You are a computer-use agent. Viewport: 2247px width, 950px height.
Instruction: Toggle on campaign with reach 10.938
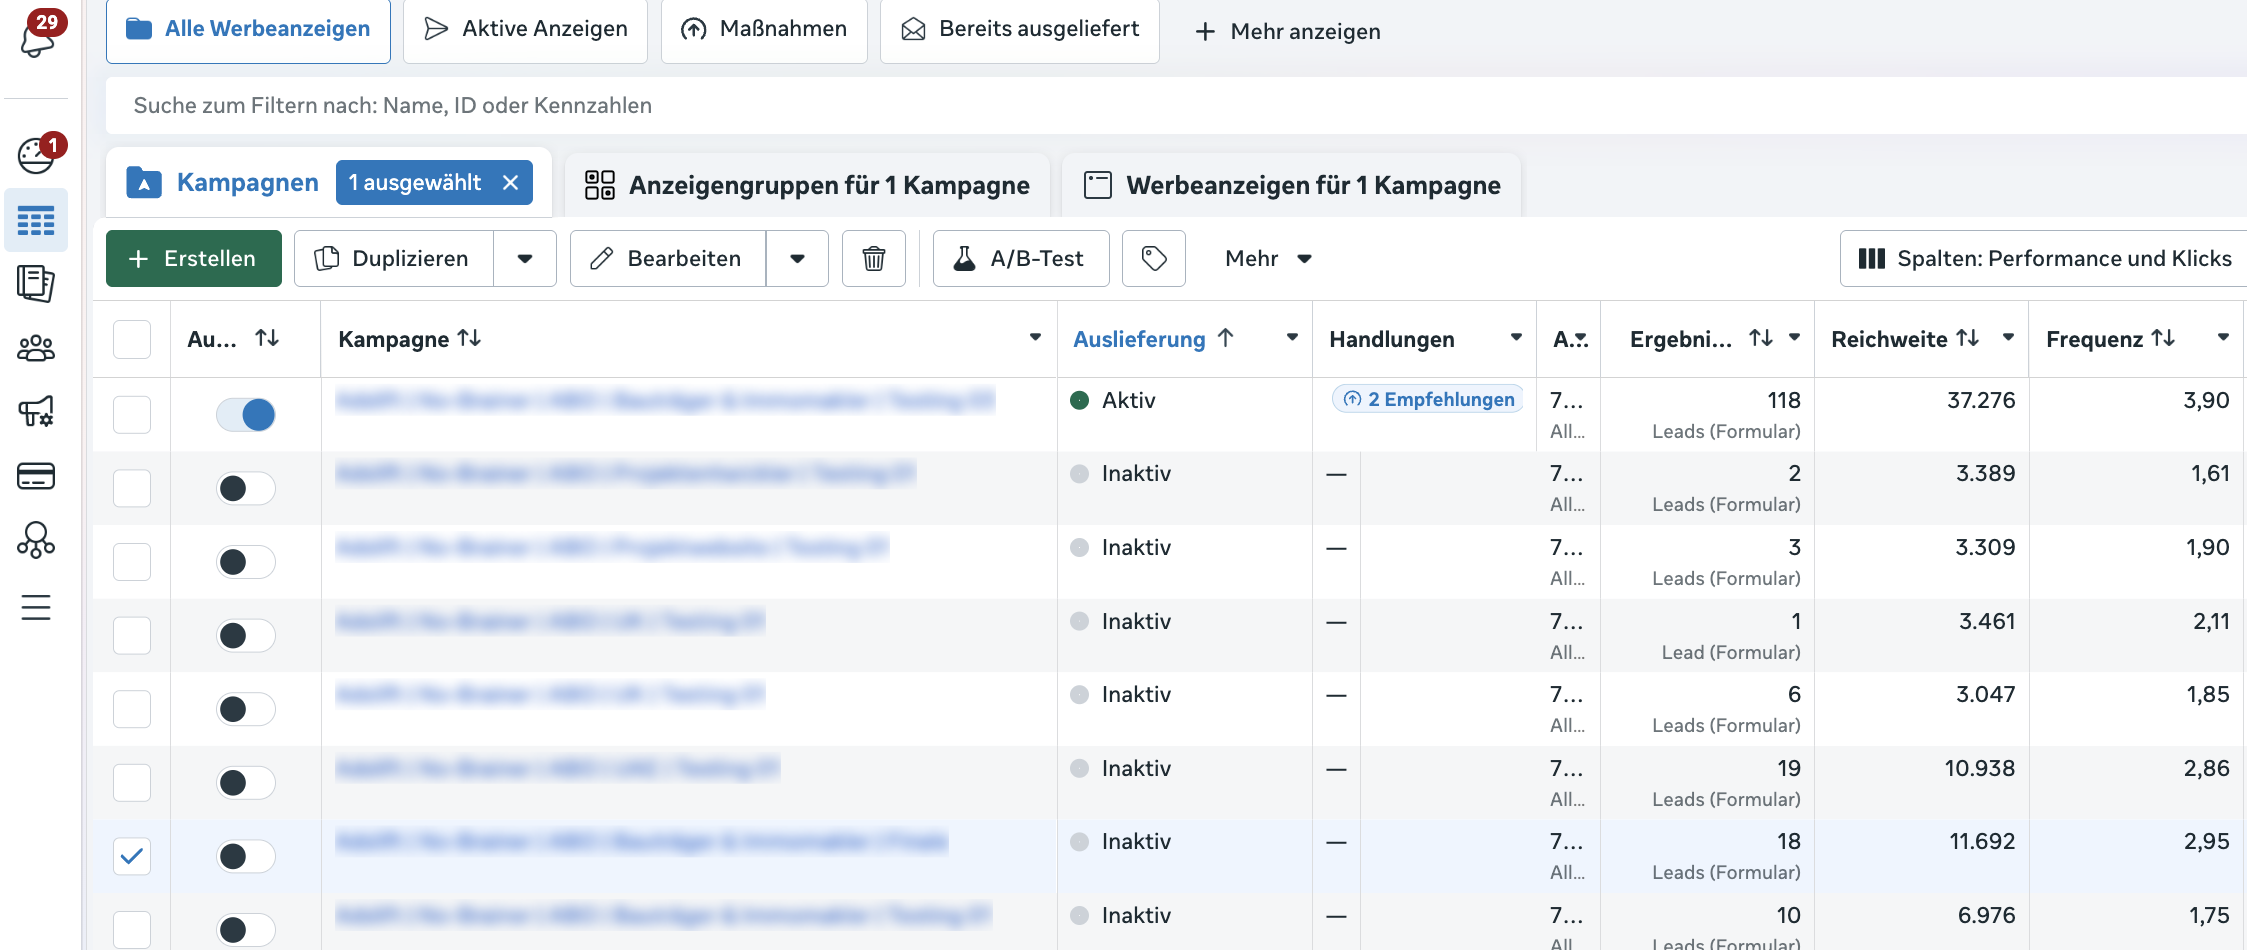[246, 782]
